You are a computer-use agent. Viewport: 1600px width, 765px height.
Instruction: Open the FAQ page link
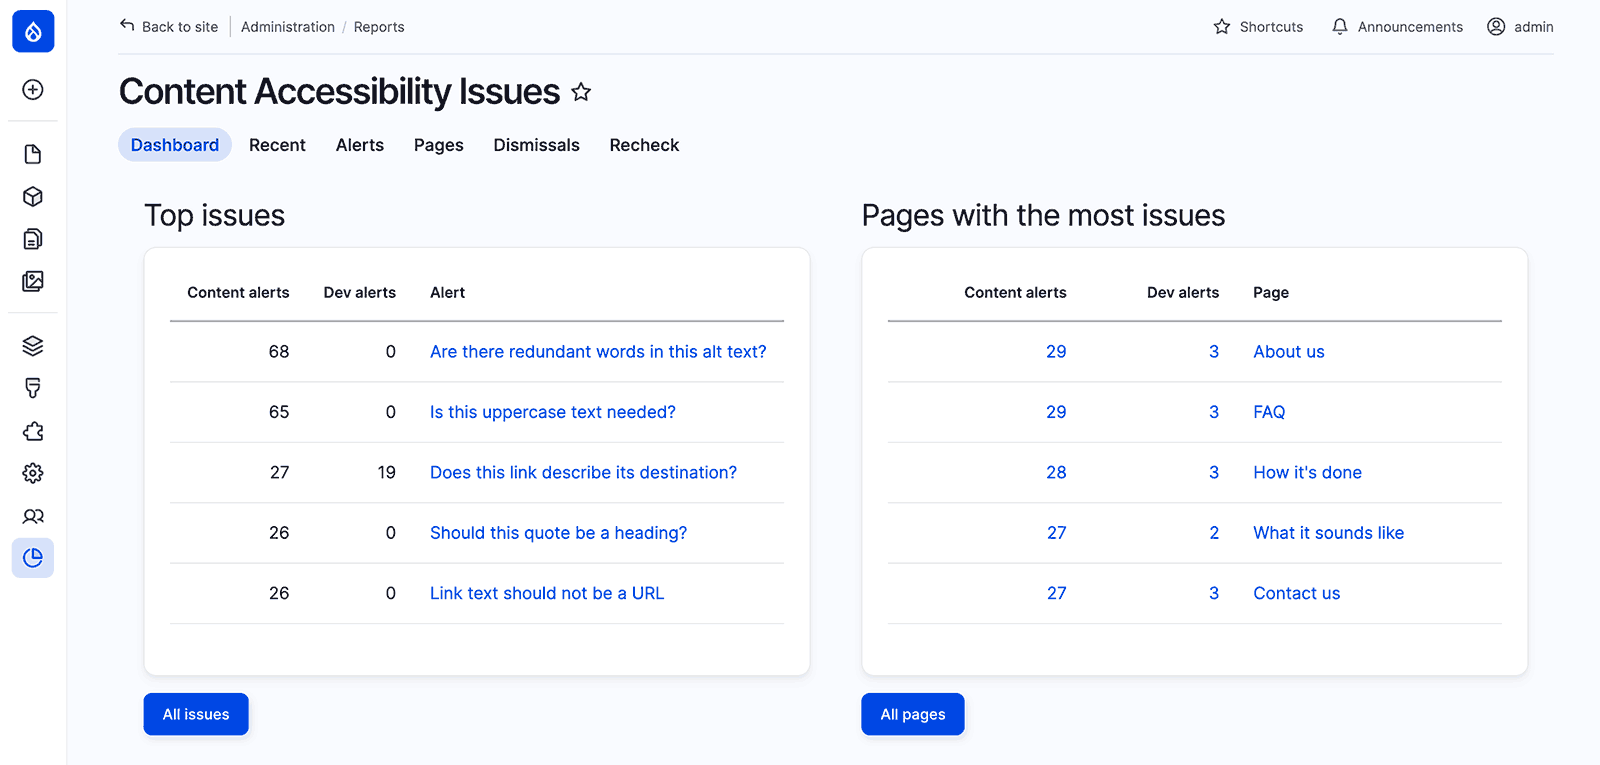(x=1269, y=412)
